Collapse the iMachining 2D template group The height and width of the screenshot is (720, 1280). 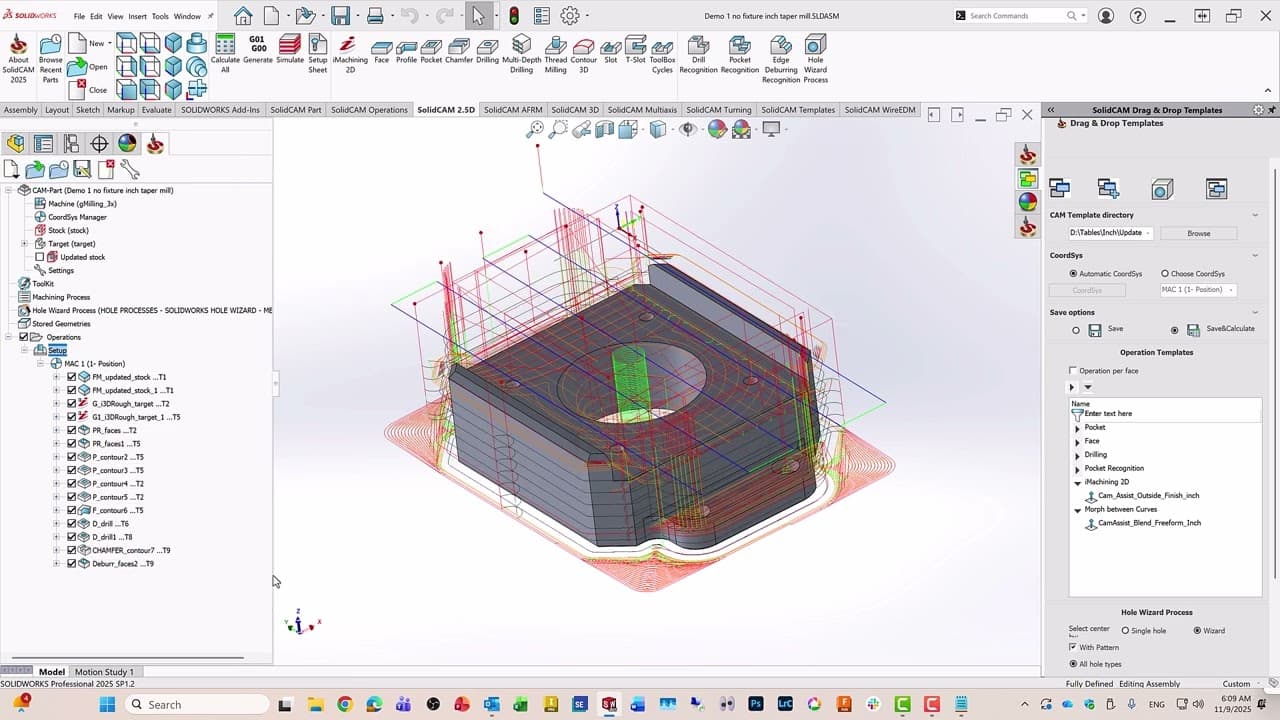pyautogui.click(x=1077, y=483)
